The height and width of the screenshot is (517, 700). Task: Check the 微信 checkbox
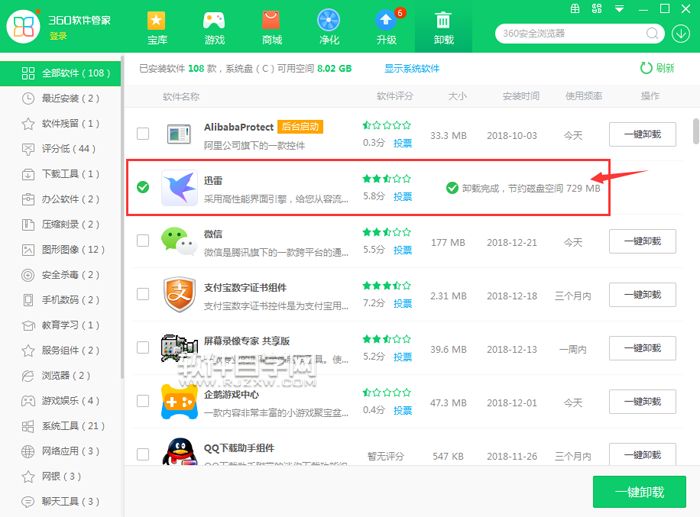click(143, 241)
